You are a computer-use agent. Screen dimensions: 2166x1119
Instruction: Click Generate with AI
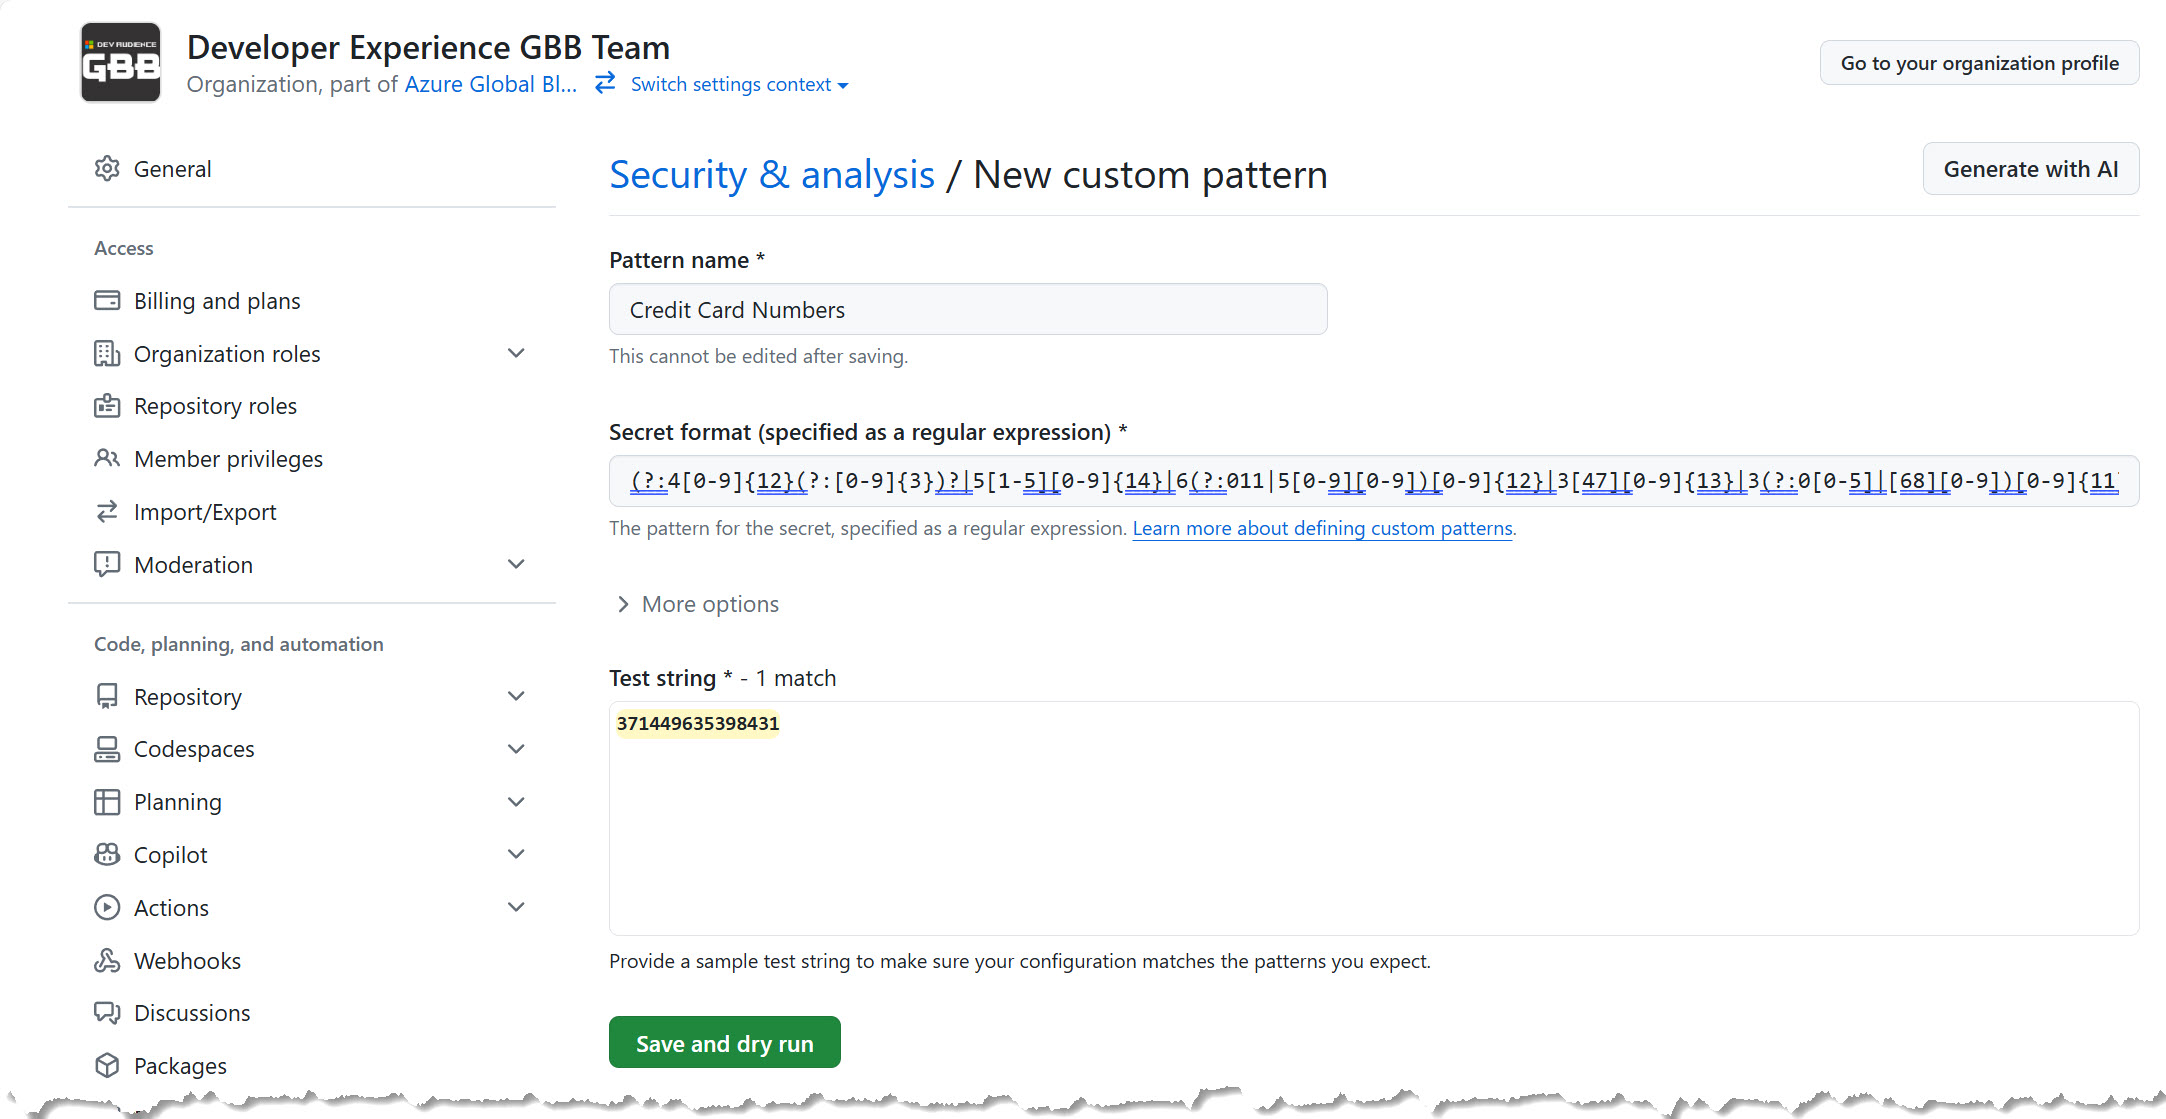pyautogui.click(x=2030, y=168)
